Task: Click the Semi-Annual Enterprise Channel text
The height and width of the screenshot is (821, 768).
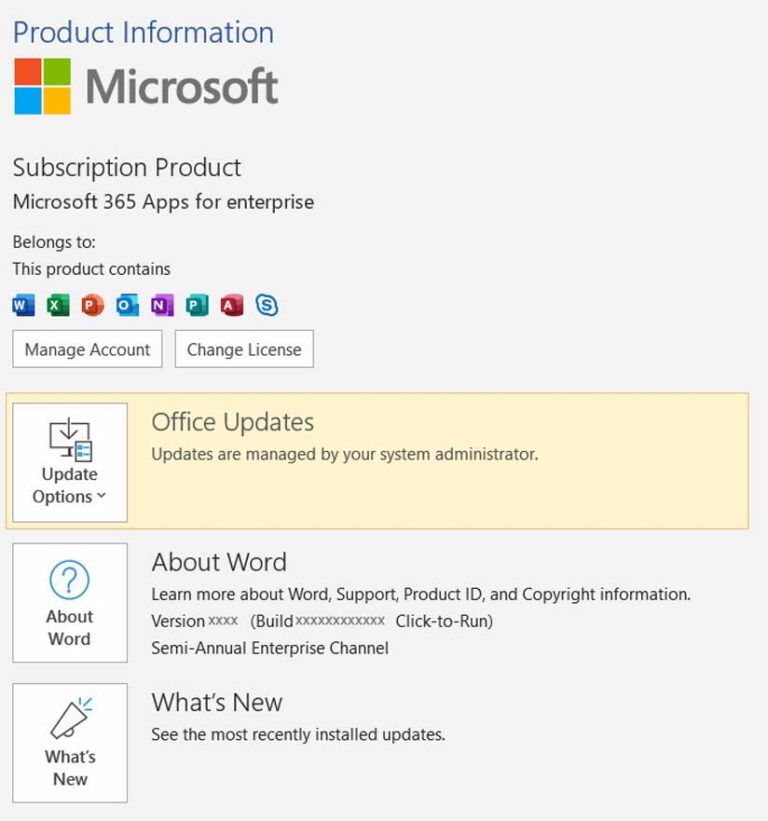Action: [270, 648]
